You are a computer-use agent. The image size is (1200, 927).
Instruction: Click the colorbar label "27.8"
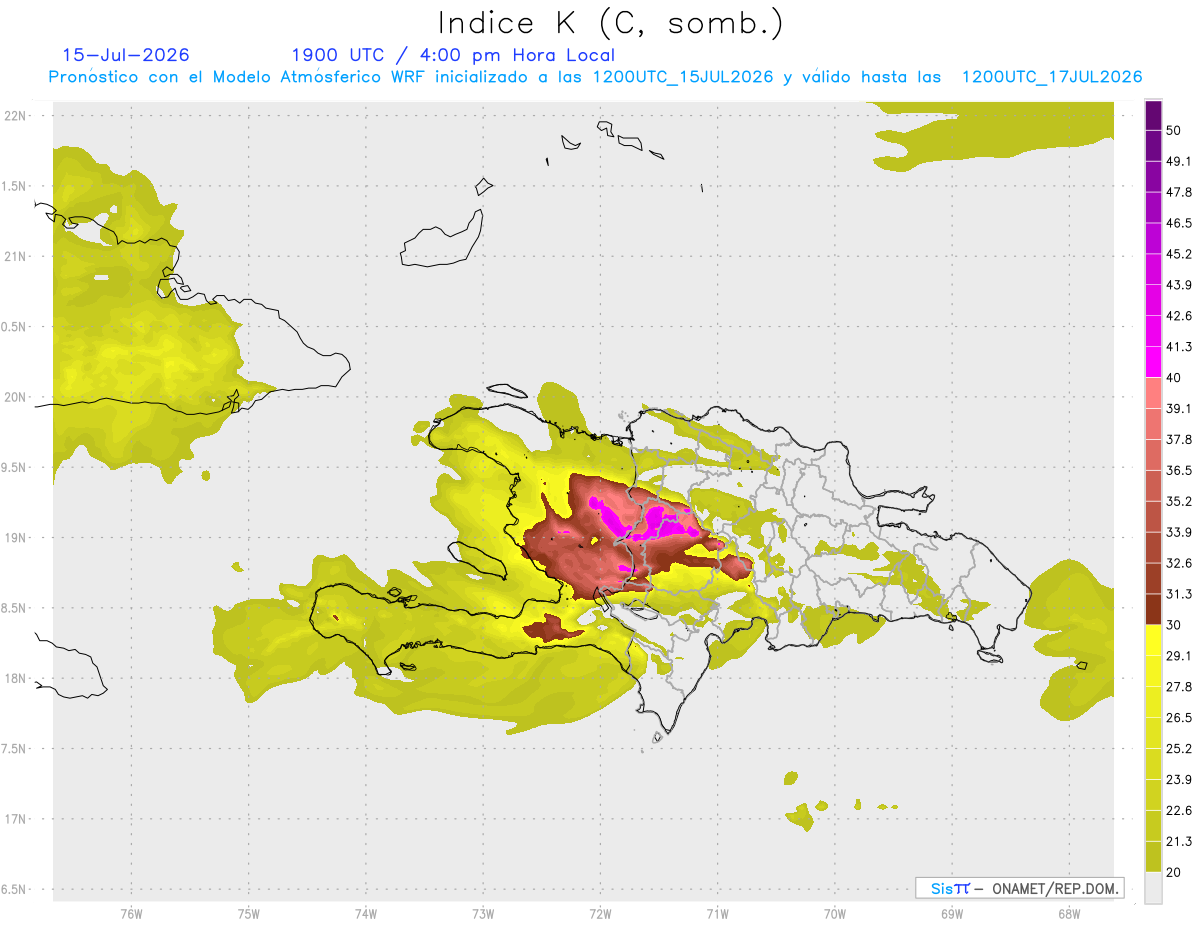click(1178, 686)
